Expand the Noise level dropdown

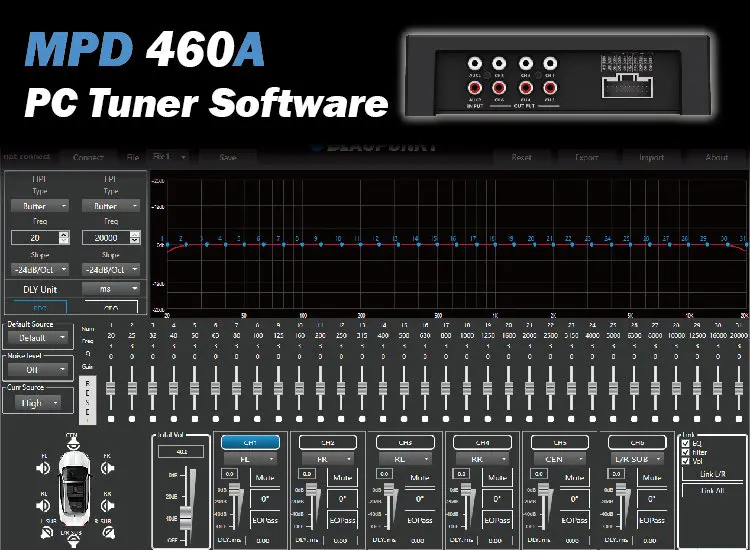tap(40, 370)
